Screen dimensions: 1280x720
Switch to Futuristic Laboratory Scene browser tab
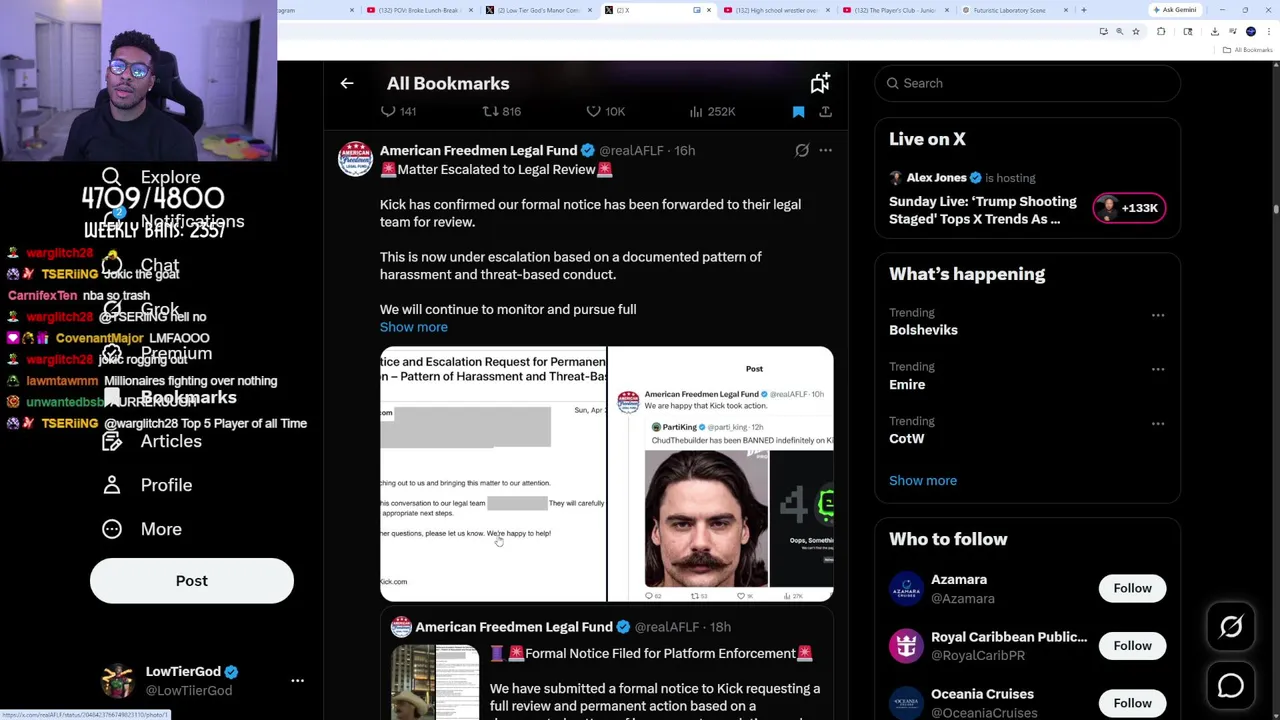click(1016, 10)
